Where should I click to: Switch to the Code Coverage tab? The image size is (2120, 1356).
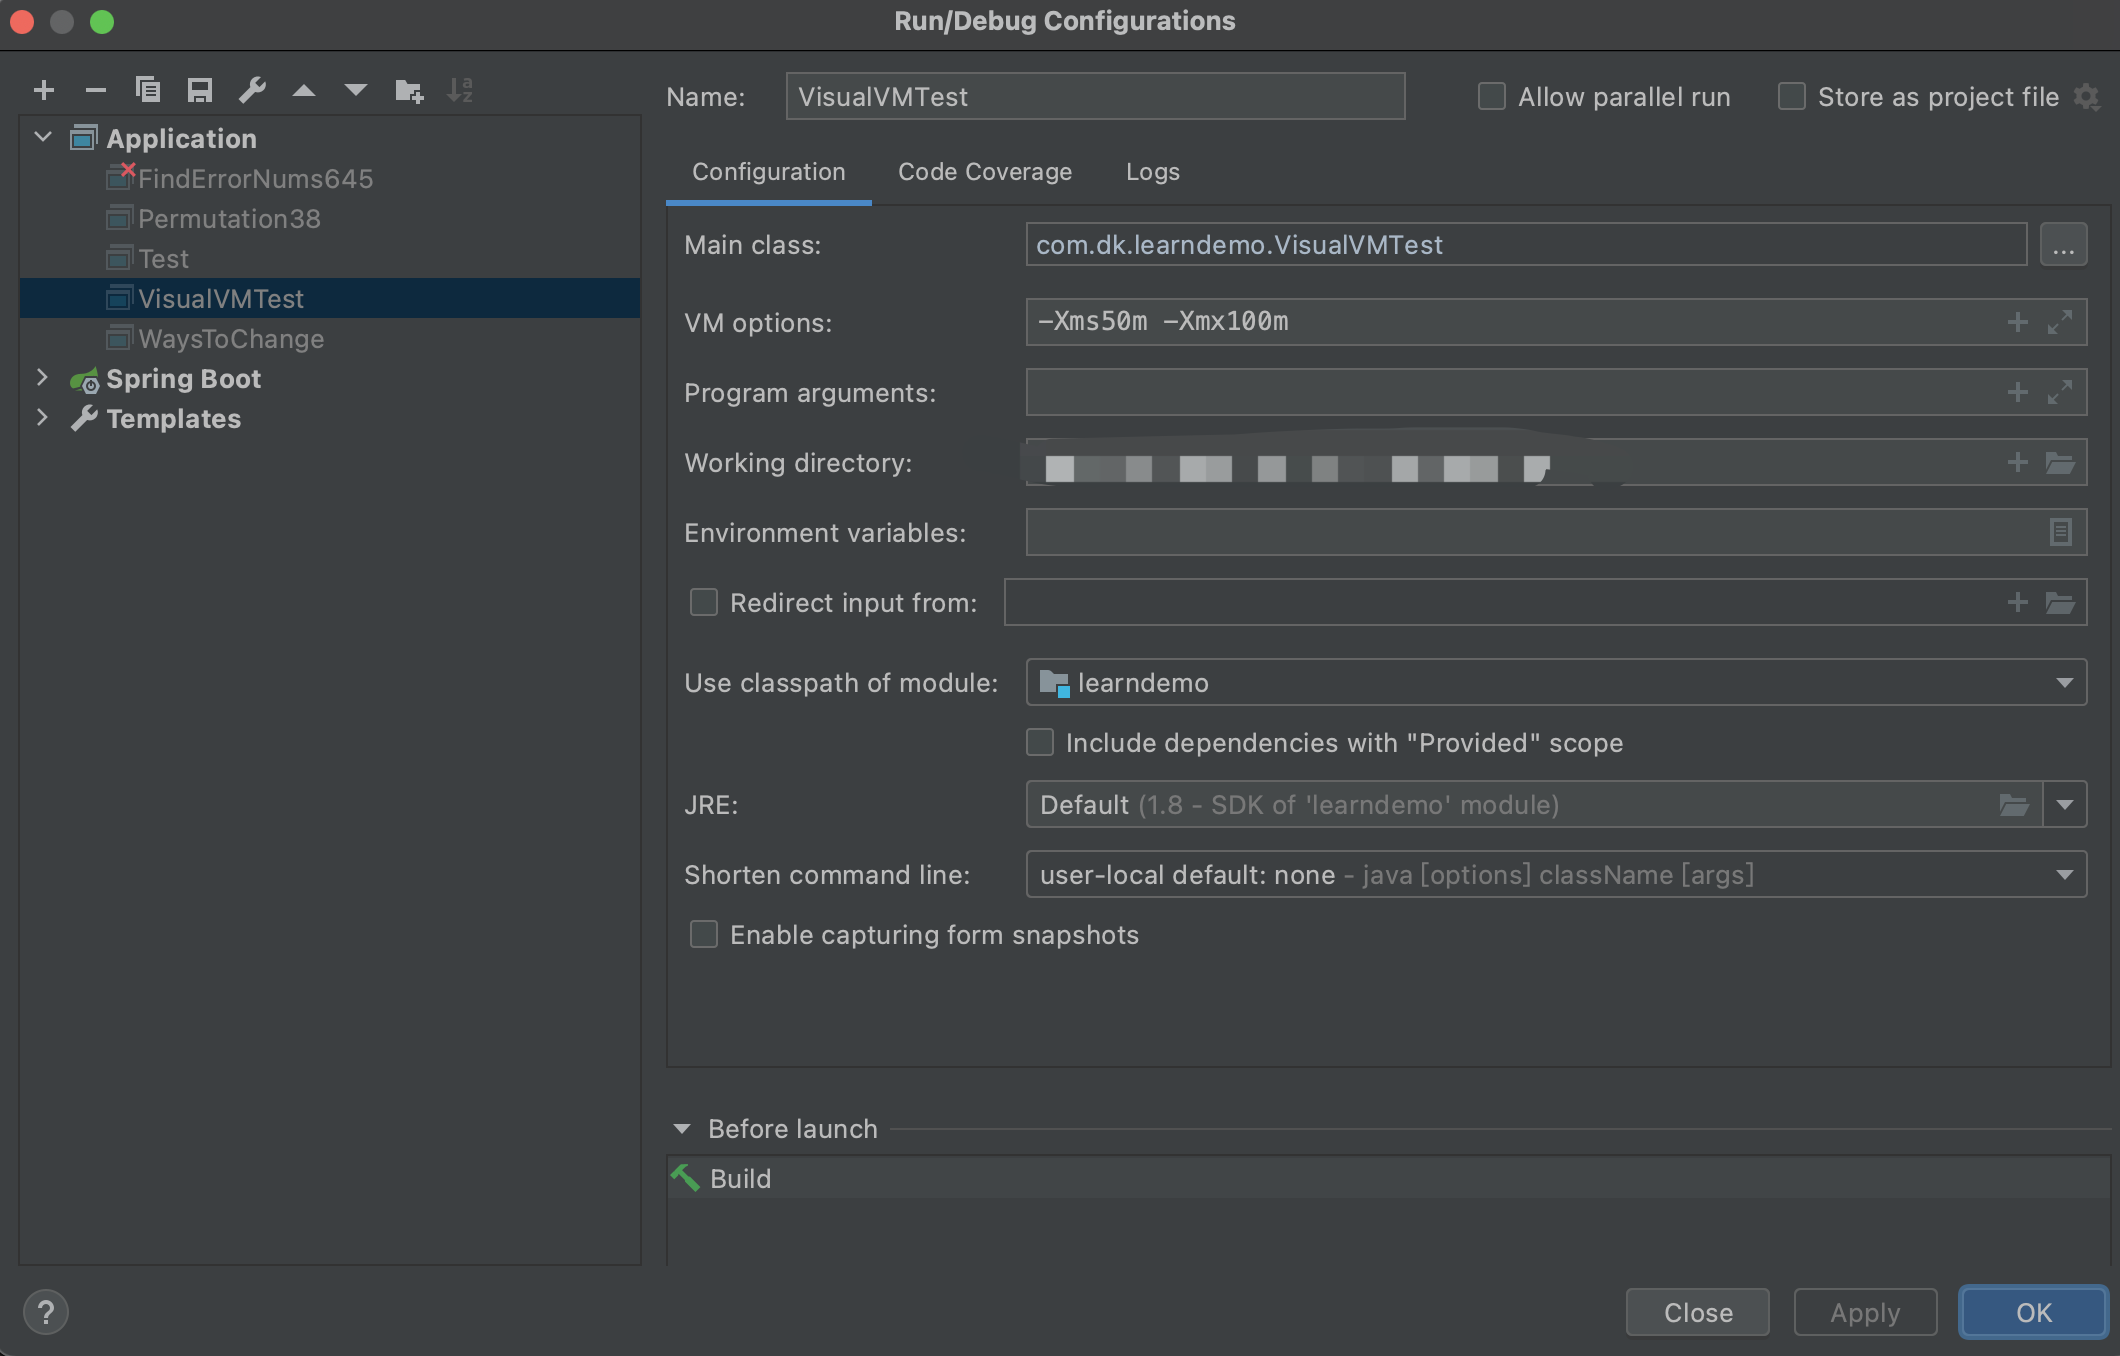pos(984,172)
